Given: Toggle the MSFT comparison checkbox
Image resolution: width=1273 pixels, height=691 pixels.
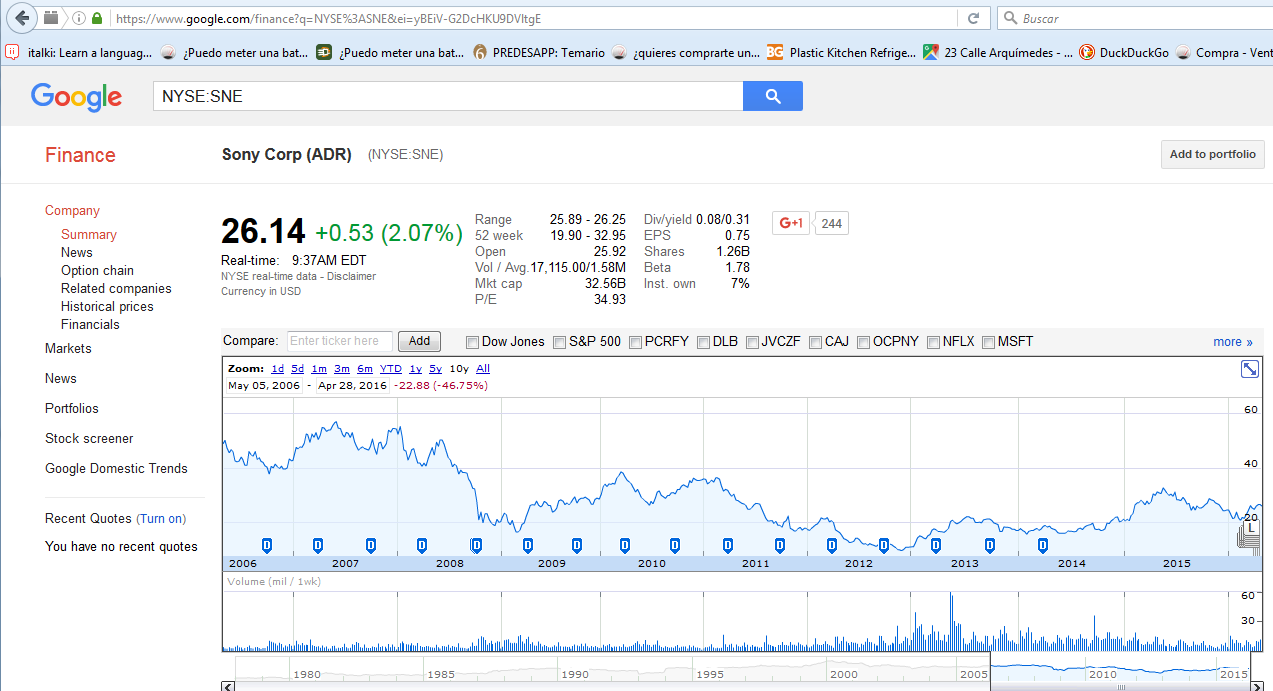Looking at the screenshot, I should 988,342.
